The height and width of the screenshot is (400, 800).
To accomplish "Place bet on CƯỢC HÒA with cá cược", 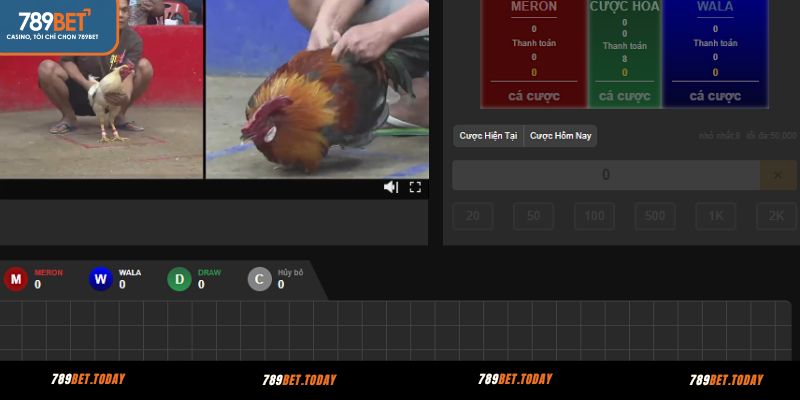I will 624,96.
